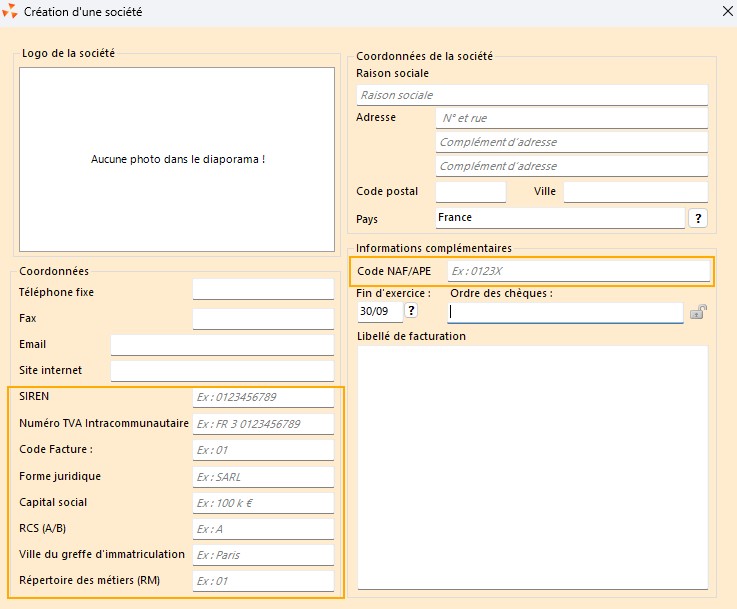The height and width of the screenshot is (609, 737).
Task: Focus the Code postal field
Action: (x=470, y=191)
